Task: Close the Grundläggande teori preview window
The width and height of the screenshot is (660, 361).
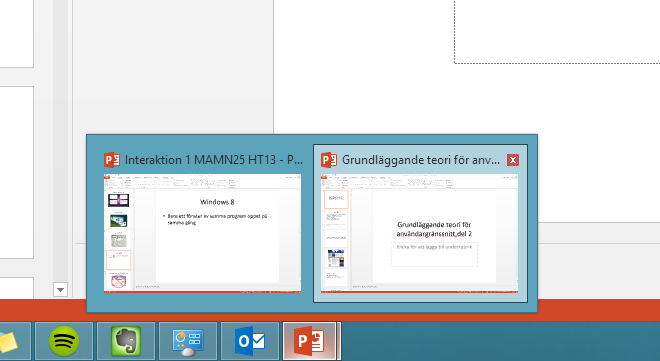Action: (513, 160)
